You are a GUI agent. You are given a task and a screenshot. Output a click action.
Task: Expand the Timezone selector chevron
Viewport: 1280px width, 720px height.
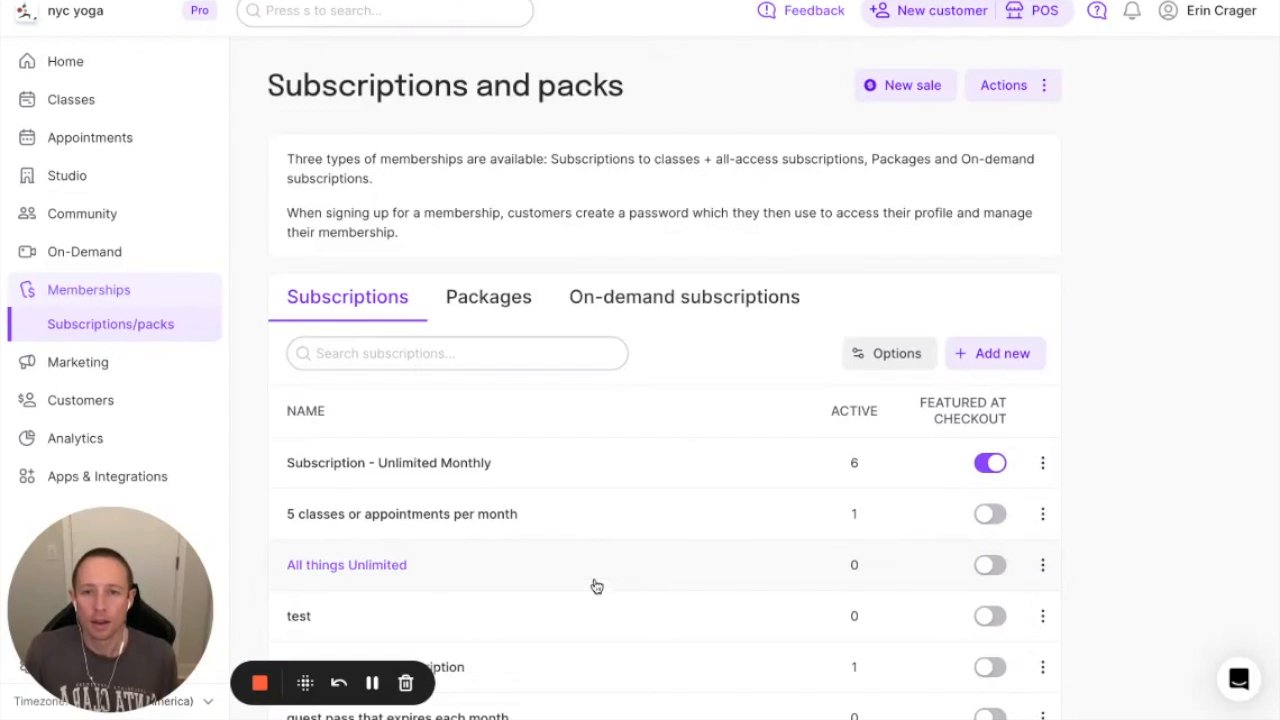[x=208, y=702]
